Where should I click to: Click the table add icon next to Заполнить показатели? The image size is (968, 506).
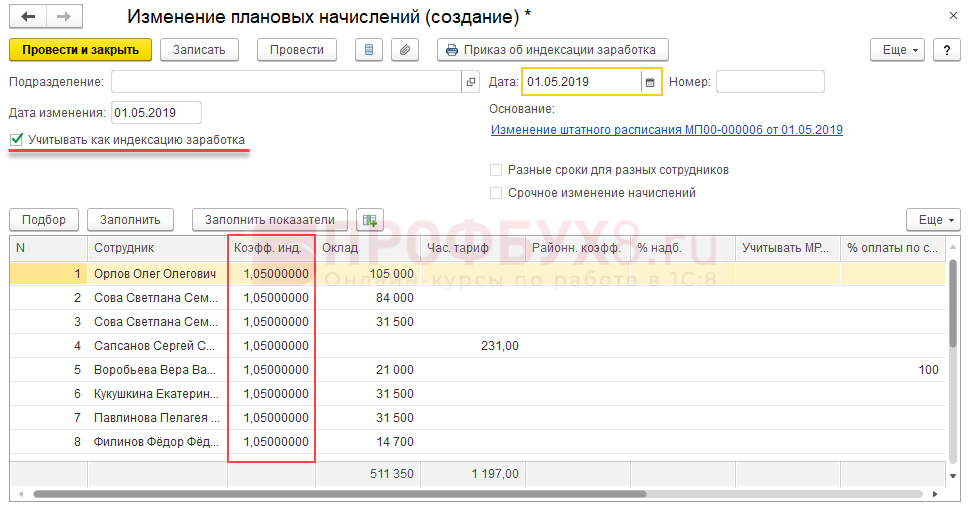pyautogui.click(x=371, y=220)
